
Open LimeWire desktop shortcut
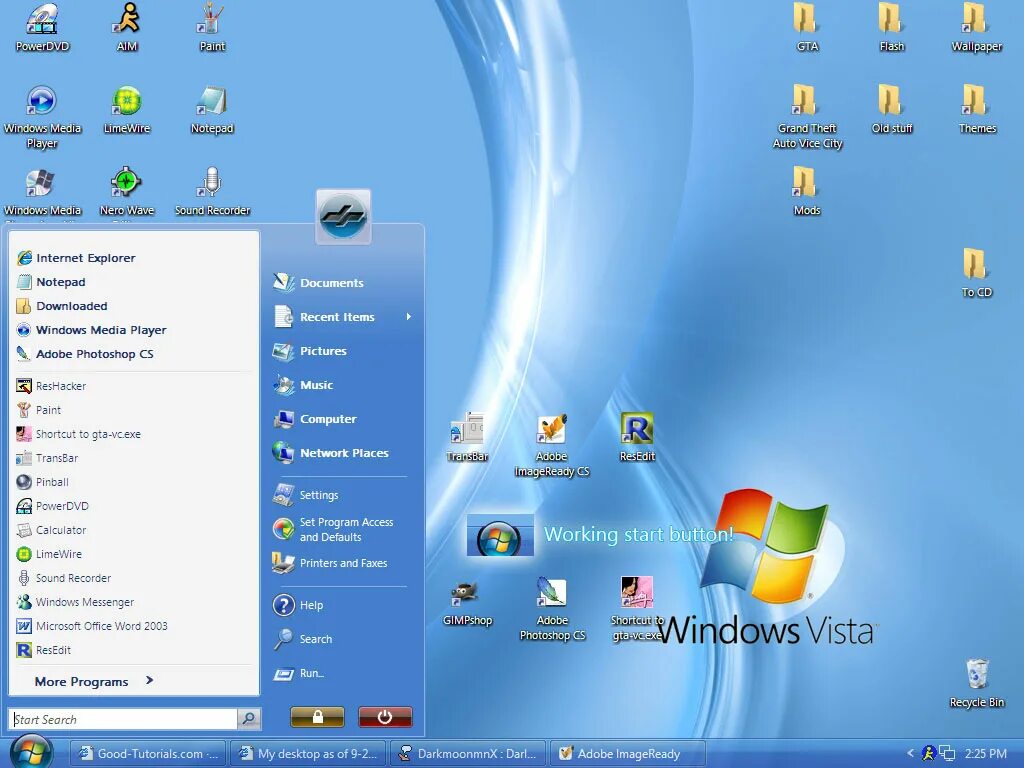pos(127,110)
